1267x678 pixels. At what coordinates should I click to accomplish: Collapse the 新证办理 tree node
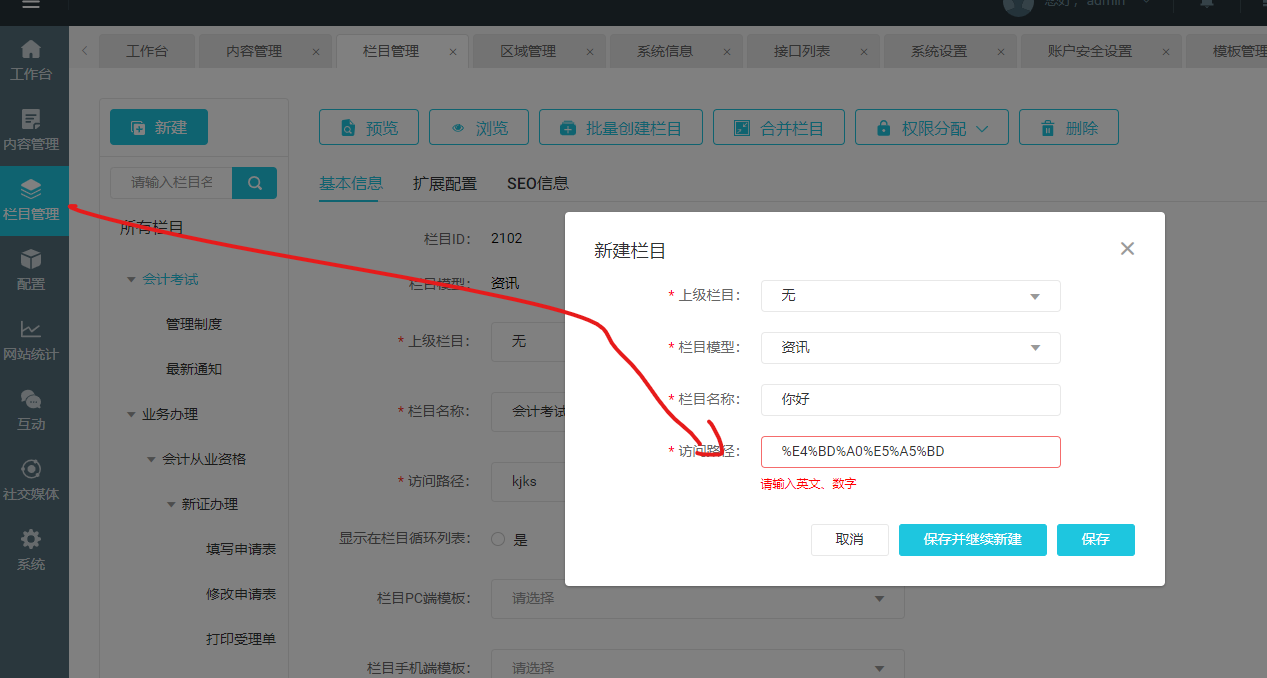point(171,504)
